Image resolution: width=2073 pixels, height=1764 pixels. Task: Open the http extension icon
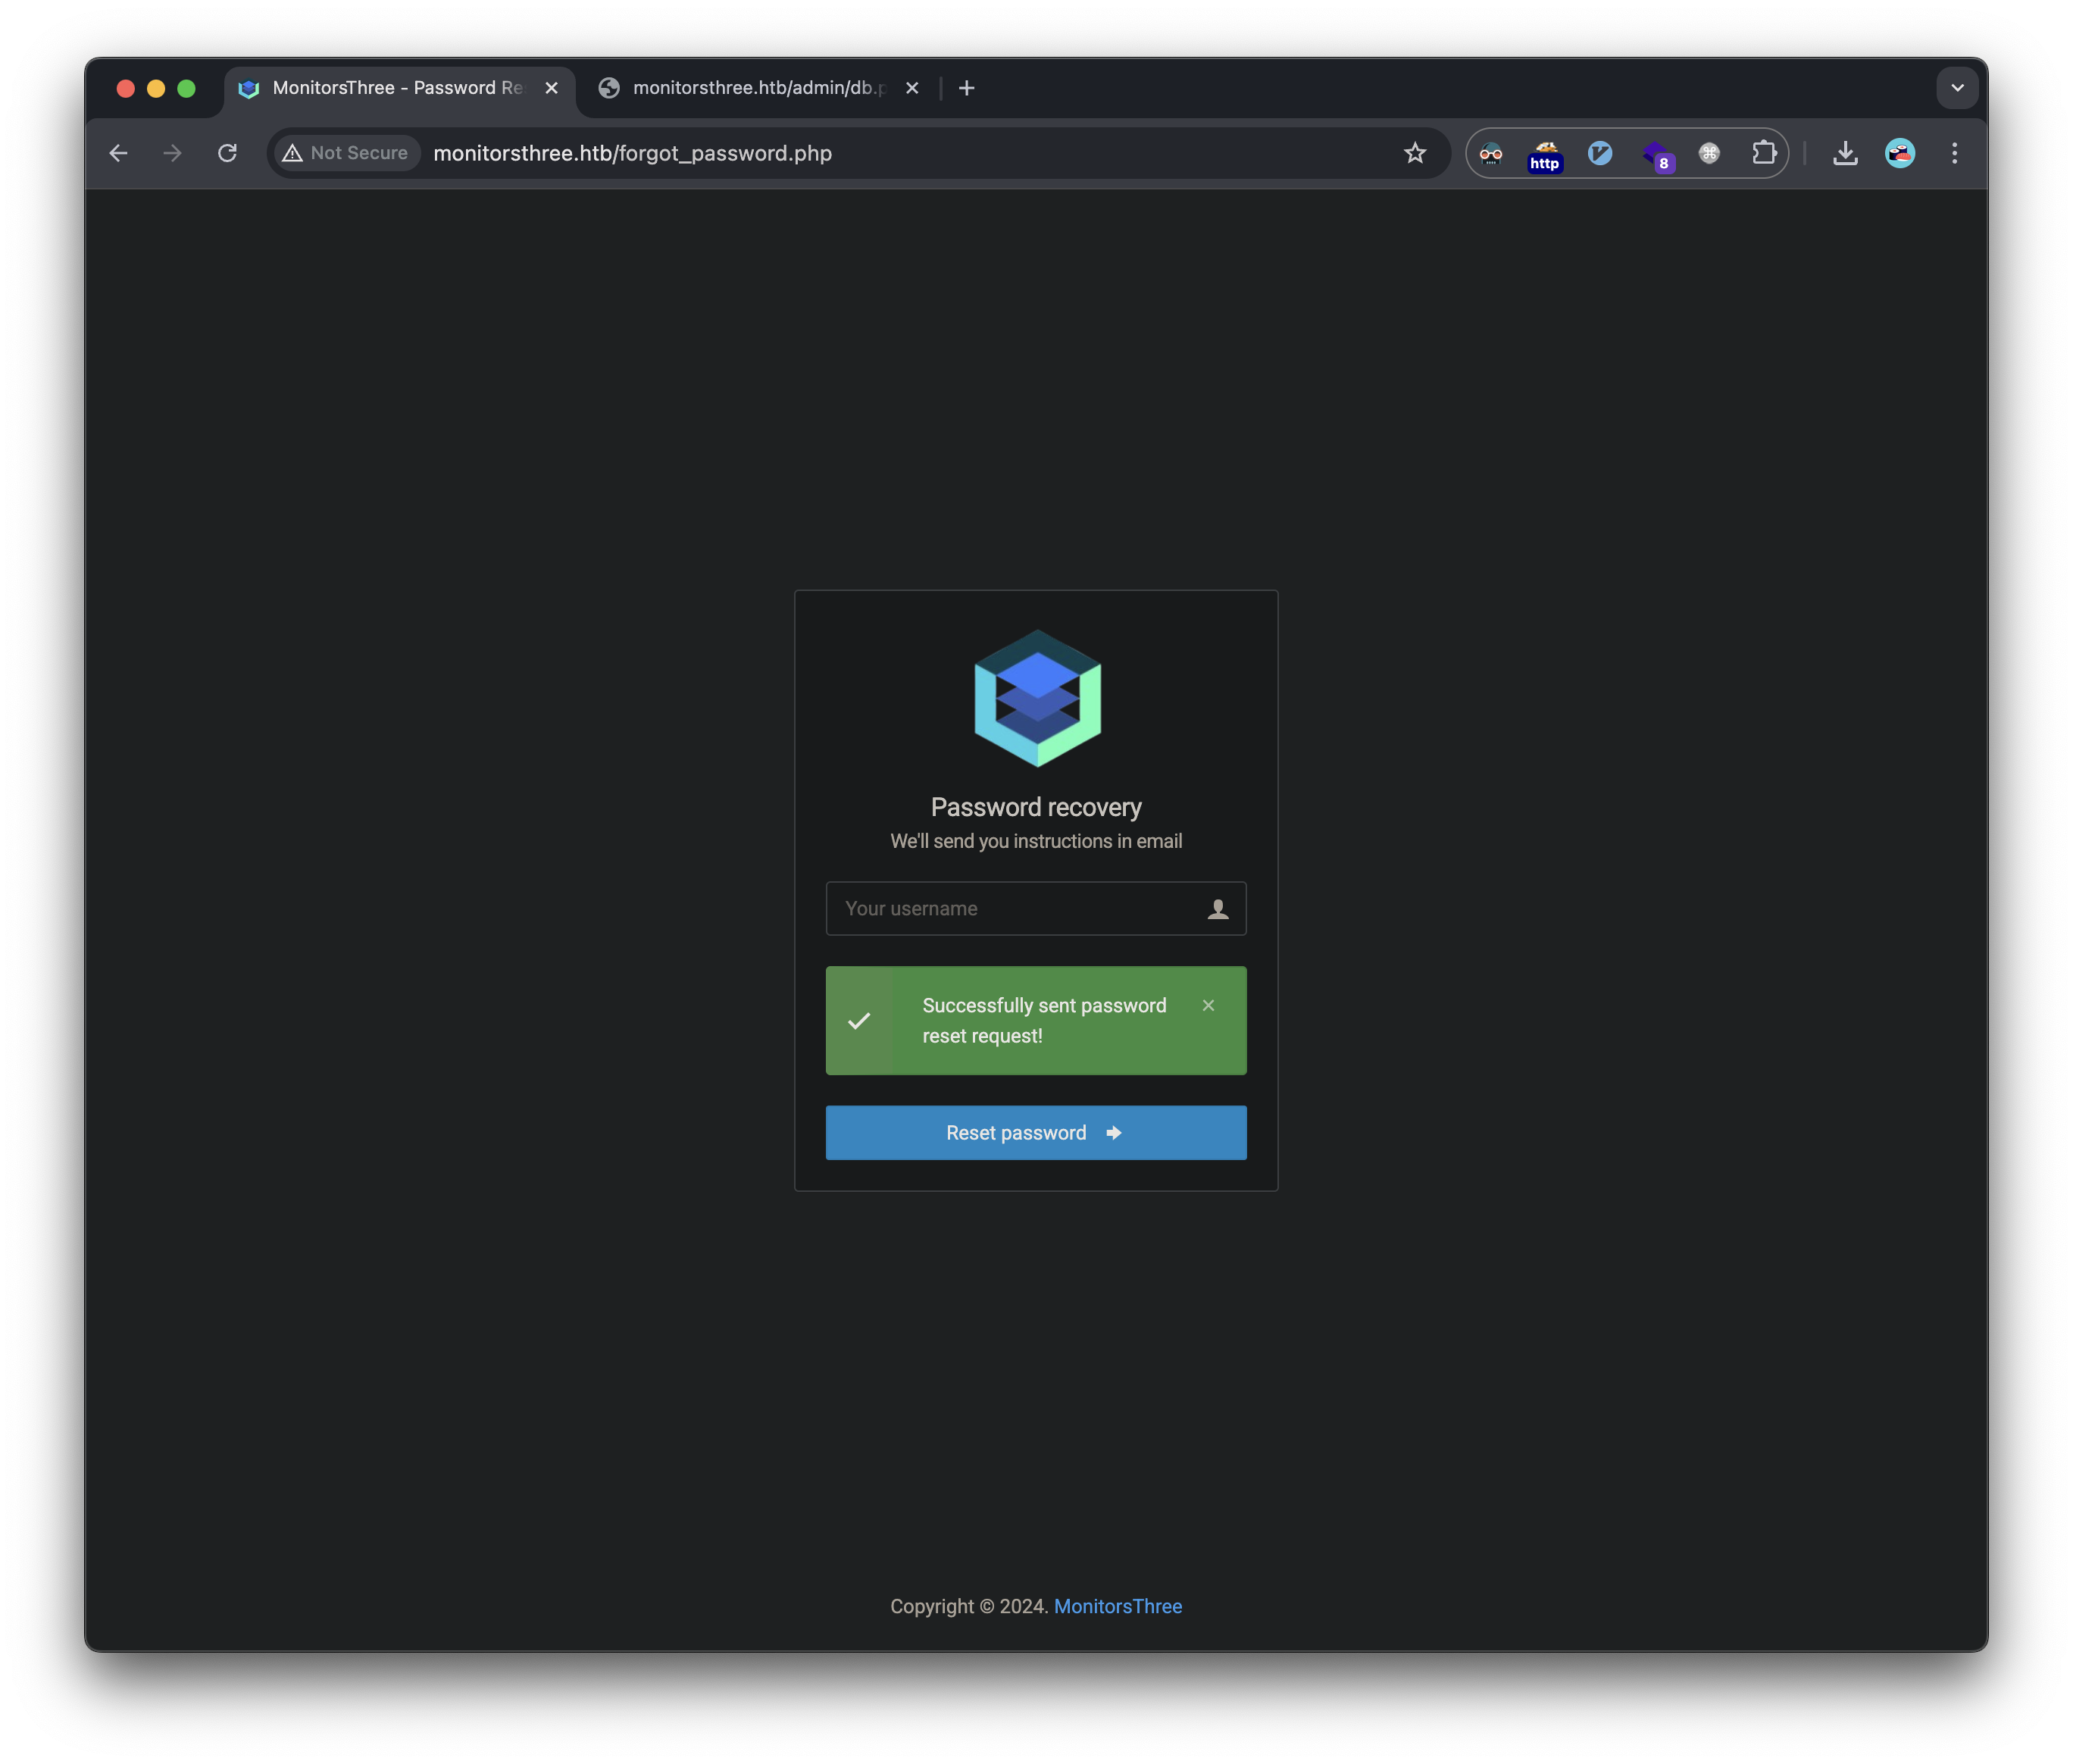1545,154
